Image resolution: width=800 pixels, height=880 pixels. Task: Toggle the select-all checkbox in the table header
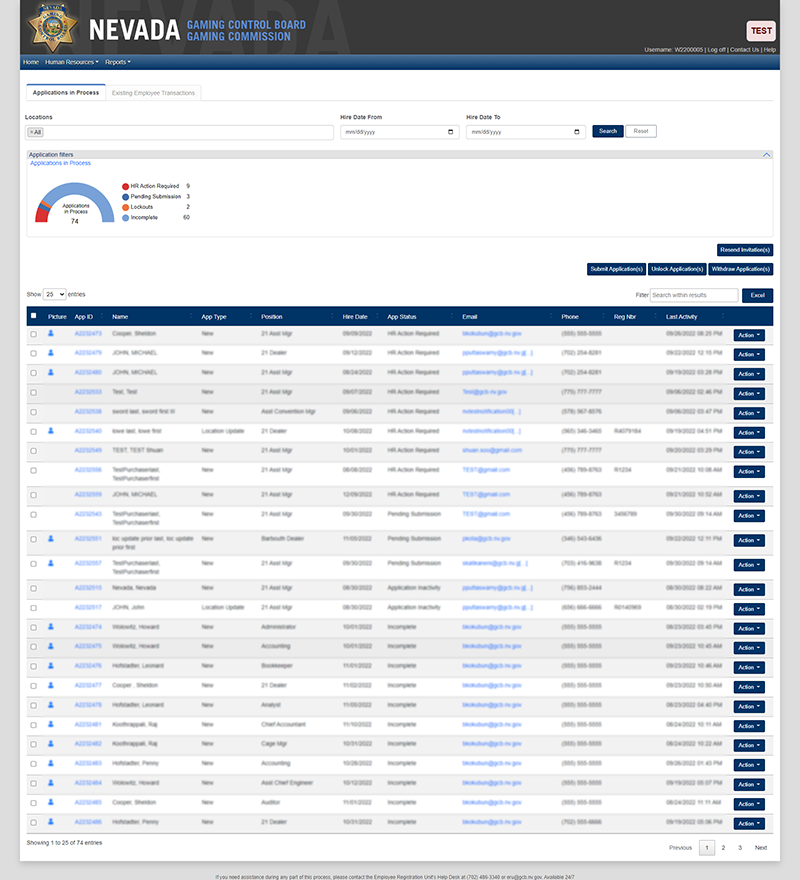point(34,316)
